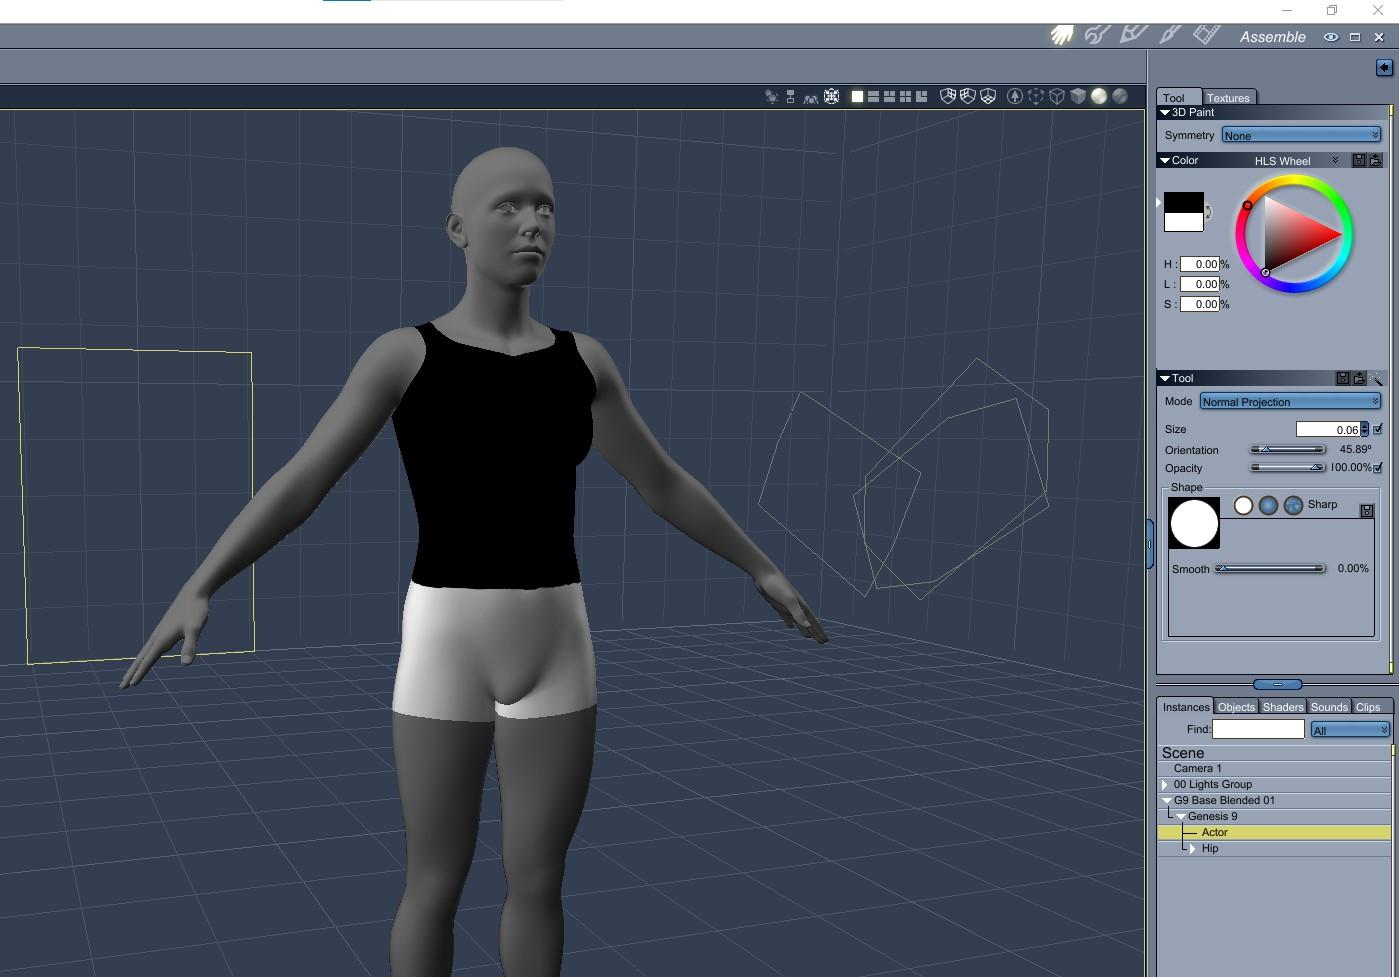Screen dimensions: 1399x977
Task: Click the circled up-arrow icon in viewport toolbar
Action: point(1015,96)
